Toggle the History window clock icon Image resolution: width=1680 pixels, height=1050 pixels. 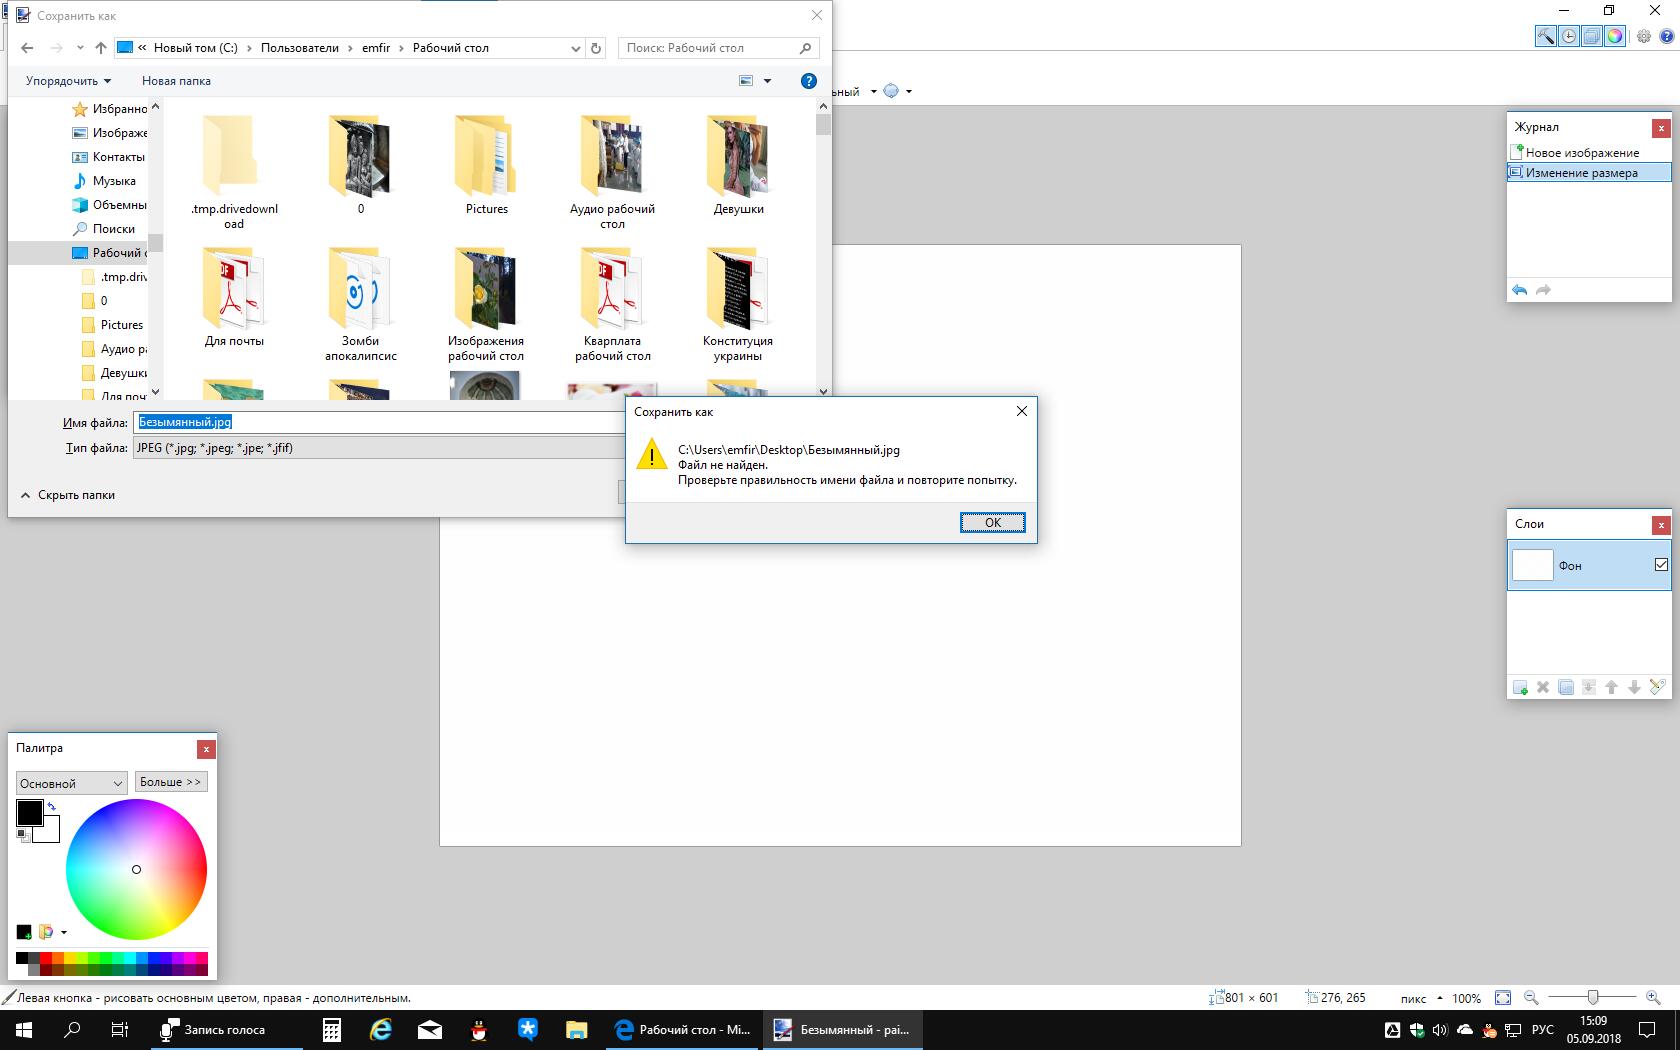coord(1569,37)
